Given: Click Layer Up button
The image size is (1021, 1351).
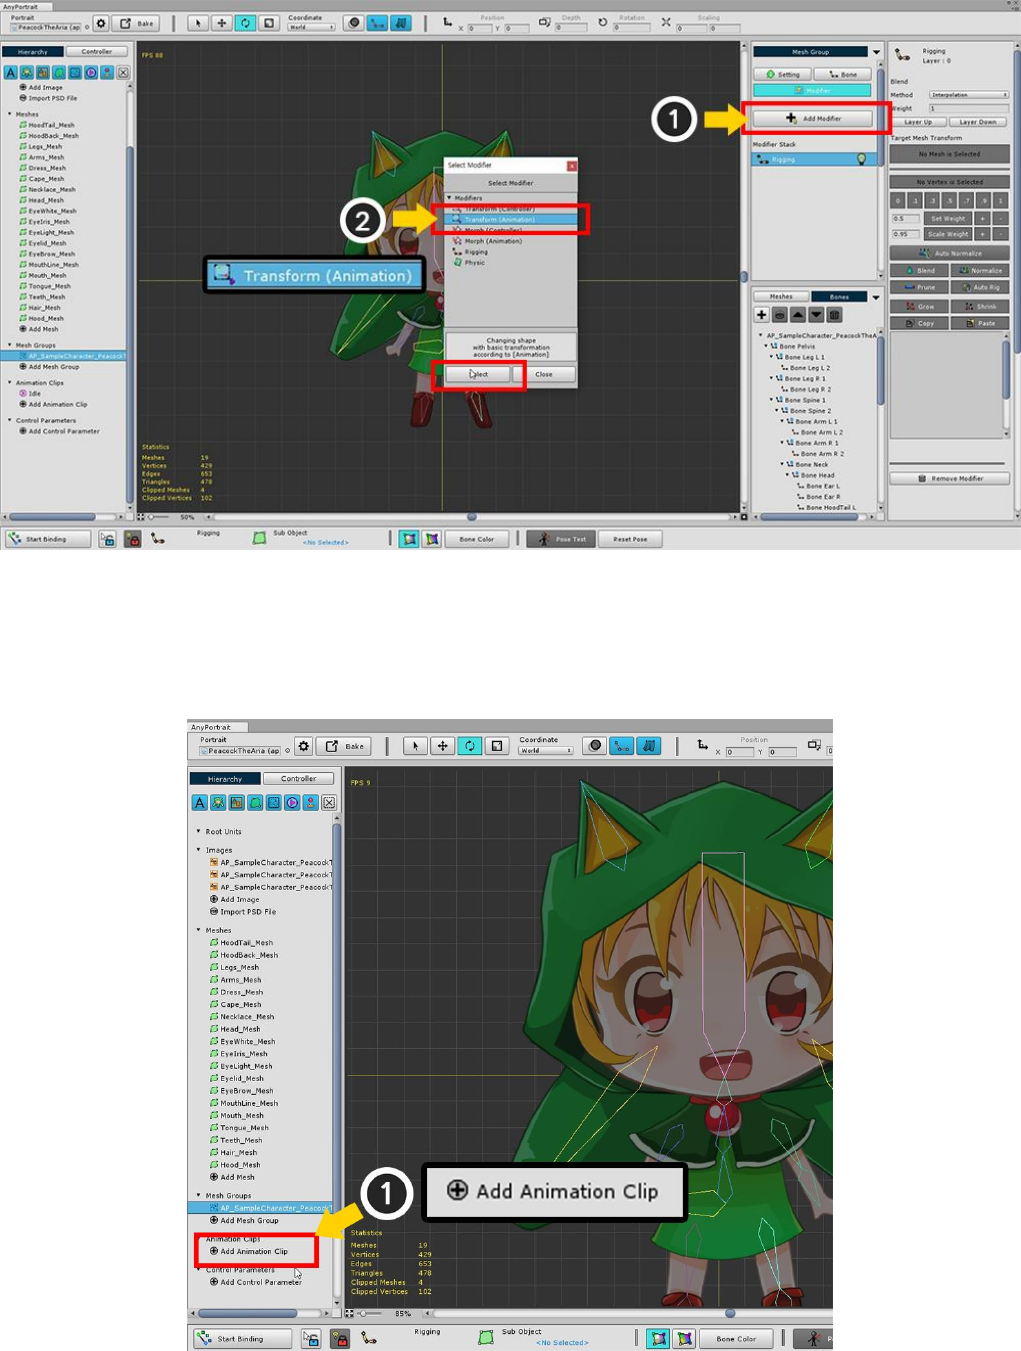Looking at the screenshot, I should pyautogui.click(x=918, y=122).
